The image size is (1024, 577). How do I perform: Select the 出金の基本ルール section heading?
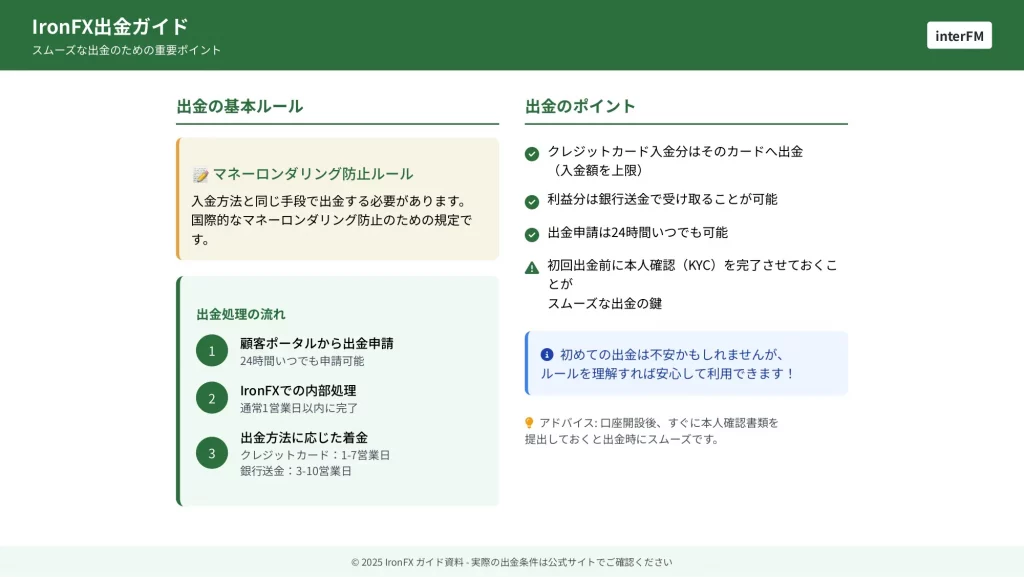tap(239, 106)
